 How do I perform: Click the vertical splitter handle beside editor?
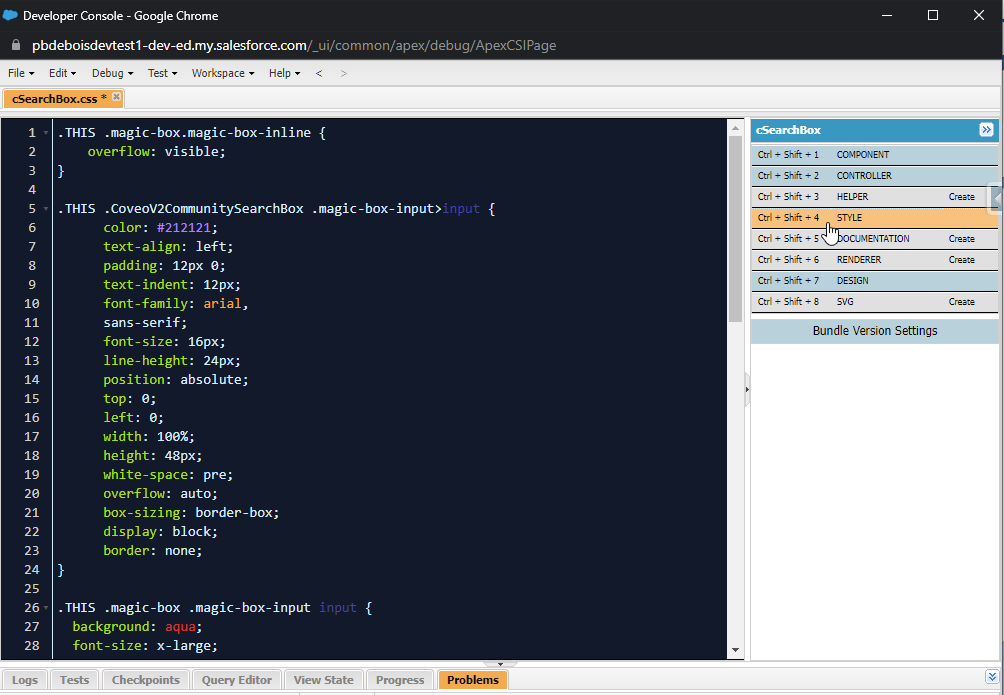(747, 390)
